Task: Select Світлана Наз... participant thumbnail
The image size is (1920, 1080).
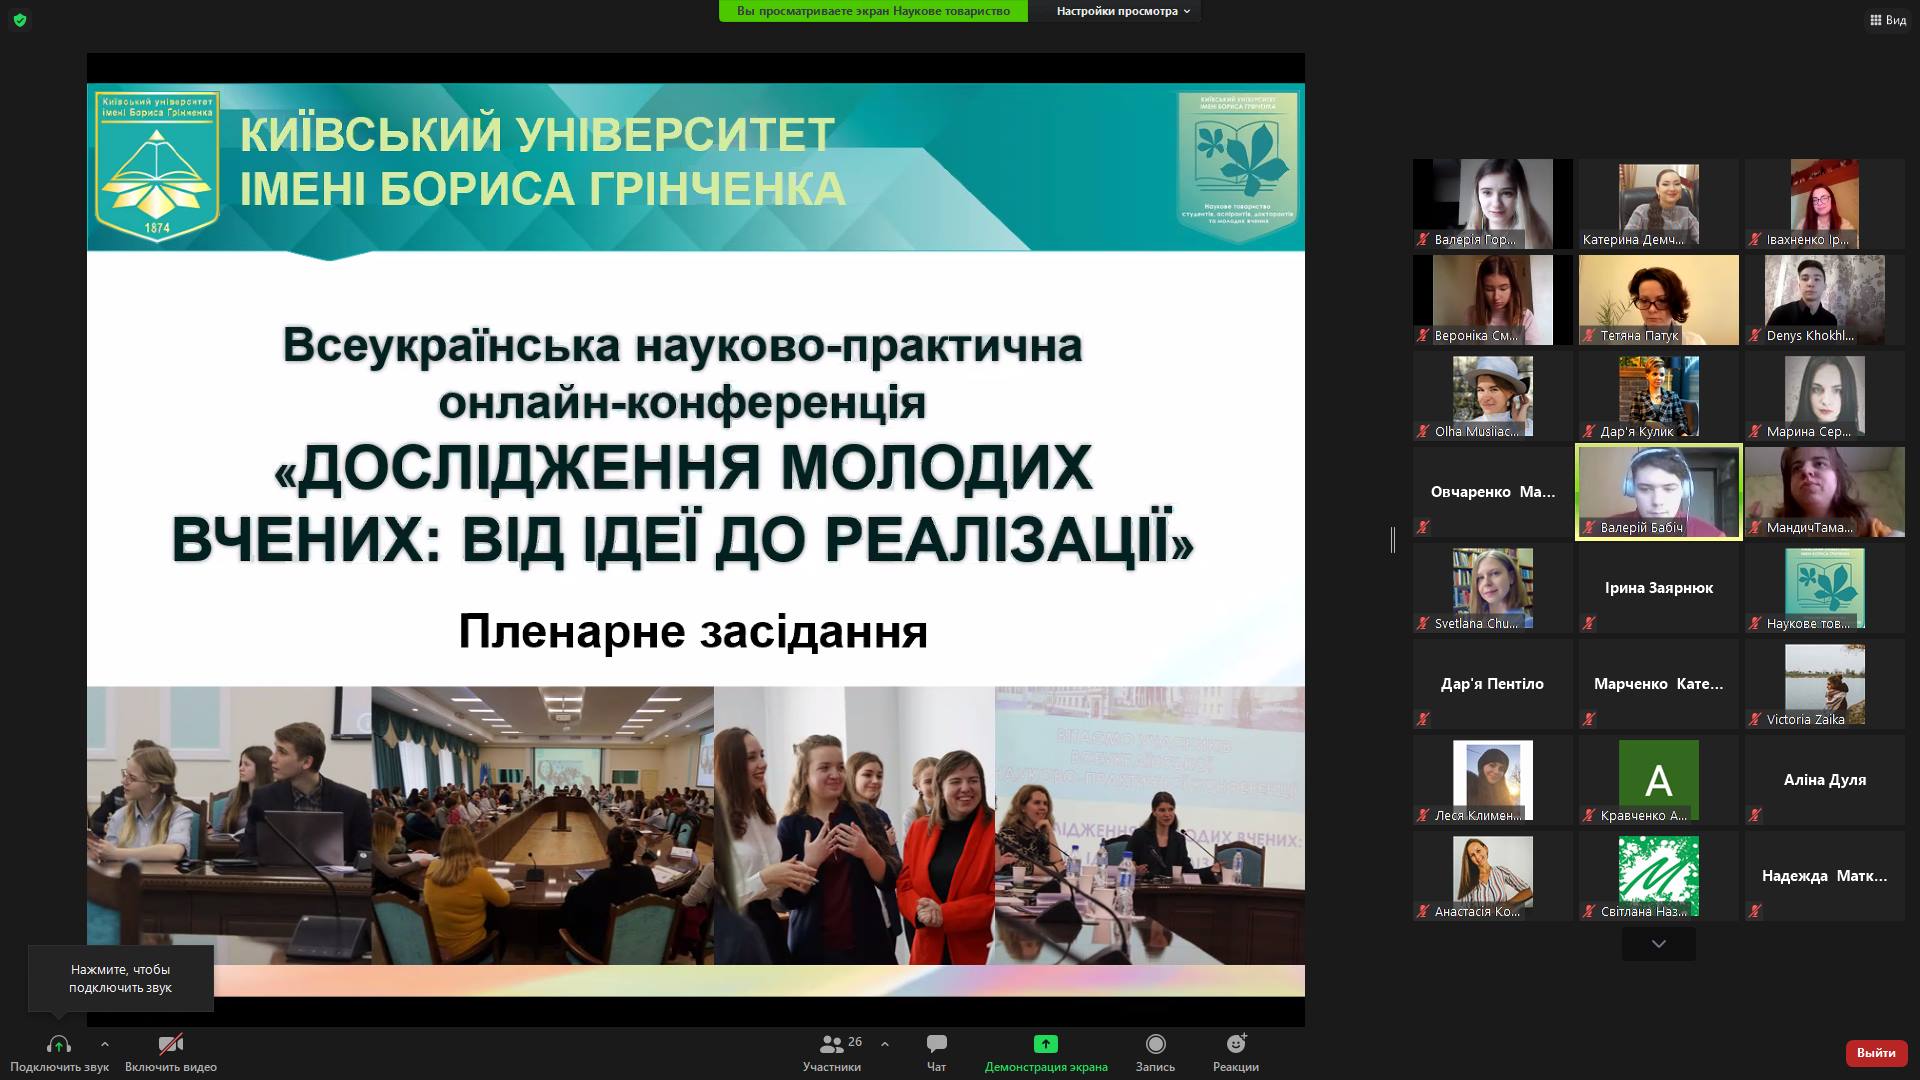Action: [1659, 876]
